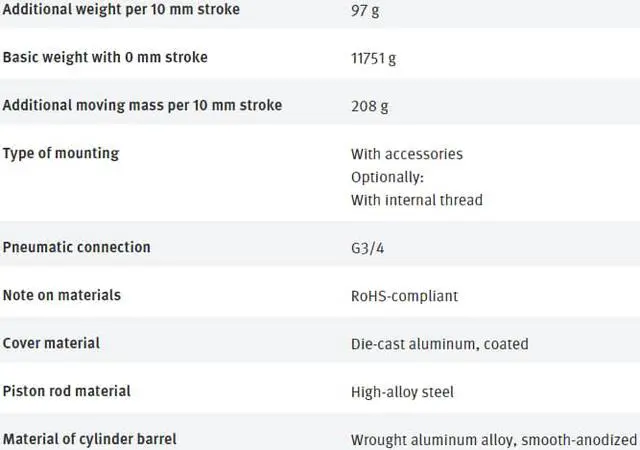Click the "Wrought aluminum alloy, smooth-anodized" value
Image resolution: width=640 pixels, height=450 pixels.
(493, 440)
